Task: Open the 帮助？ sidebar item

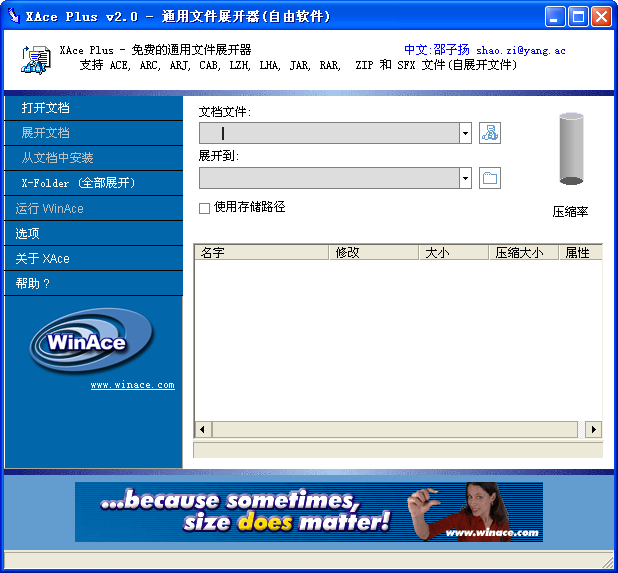Action: pos(33,284)
